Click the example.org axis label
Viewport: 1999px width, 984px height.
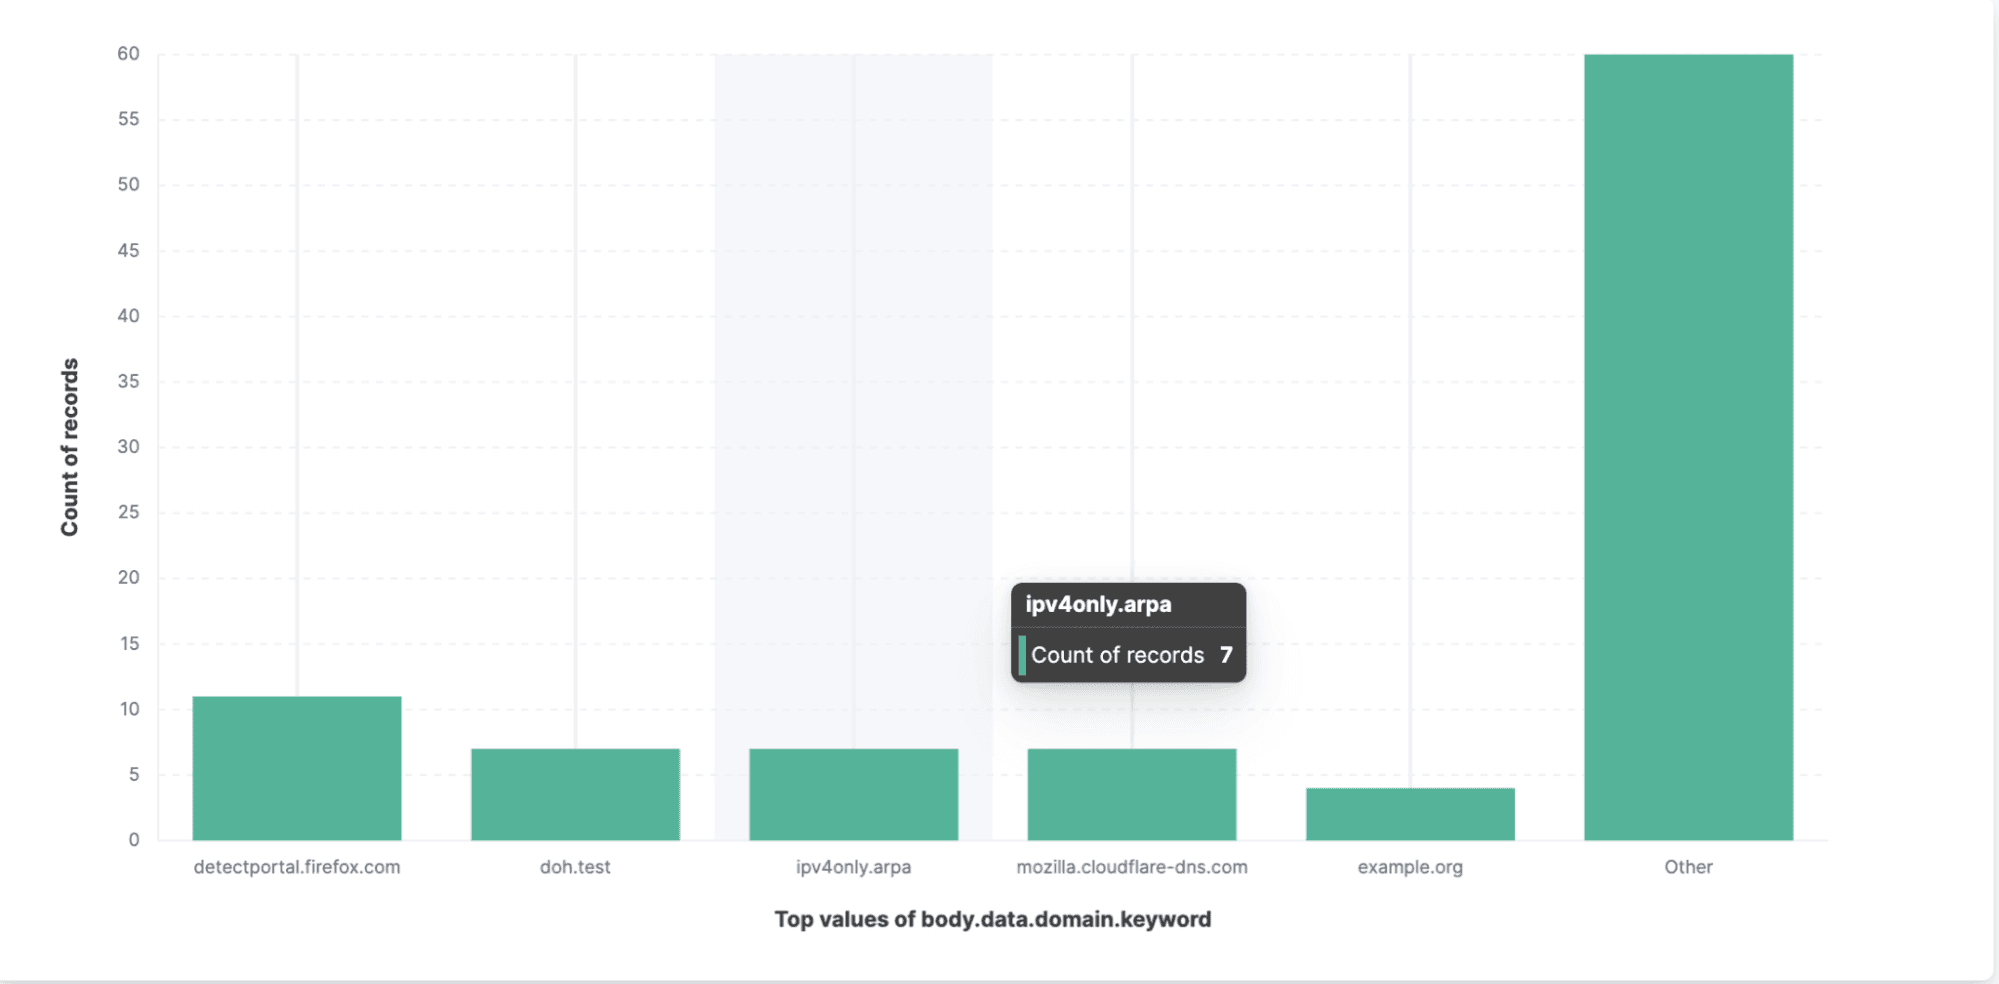pos(1410,867)
